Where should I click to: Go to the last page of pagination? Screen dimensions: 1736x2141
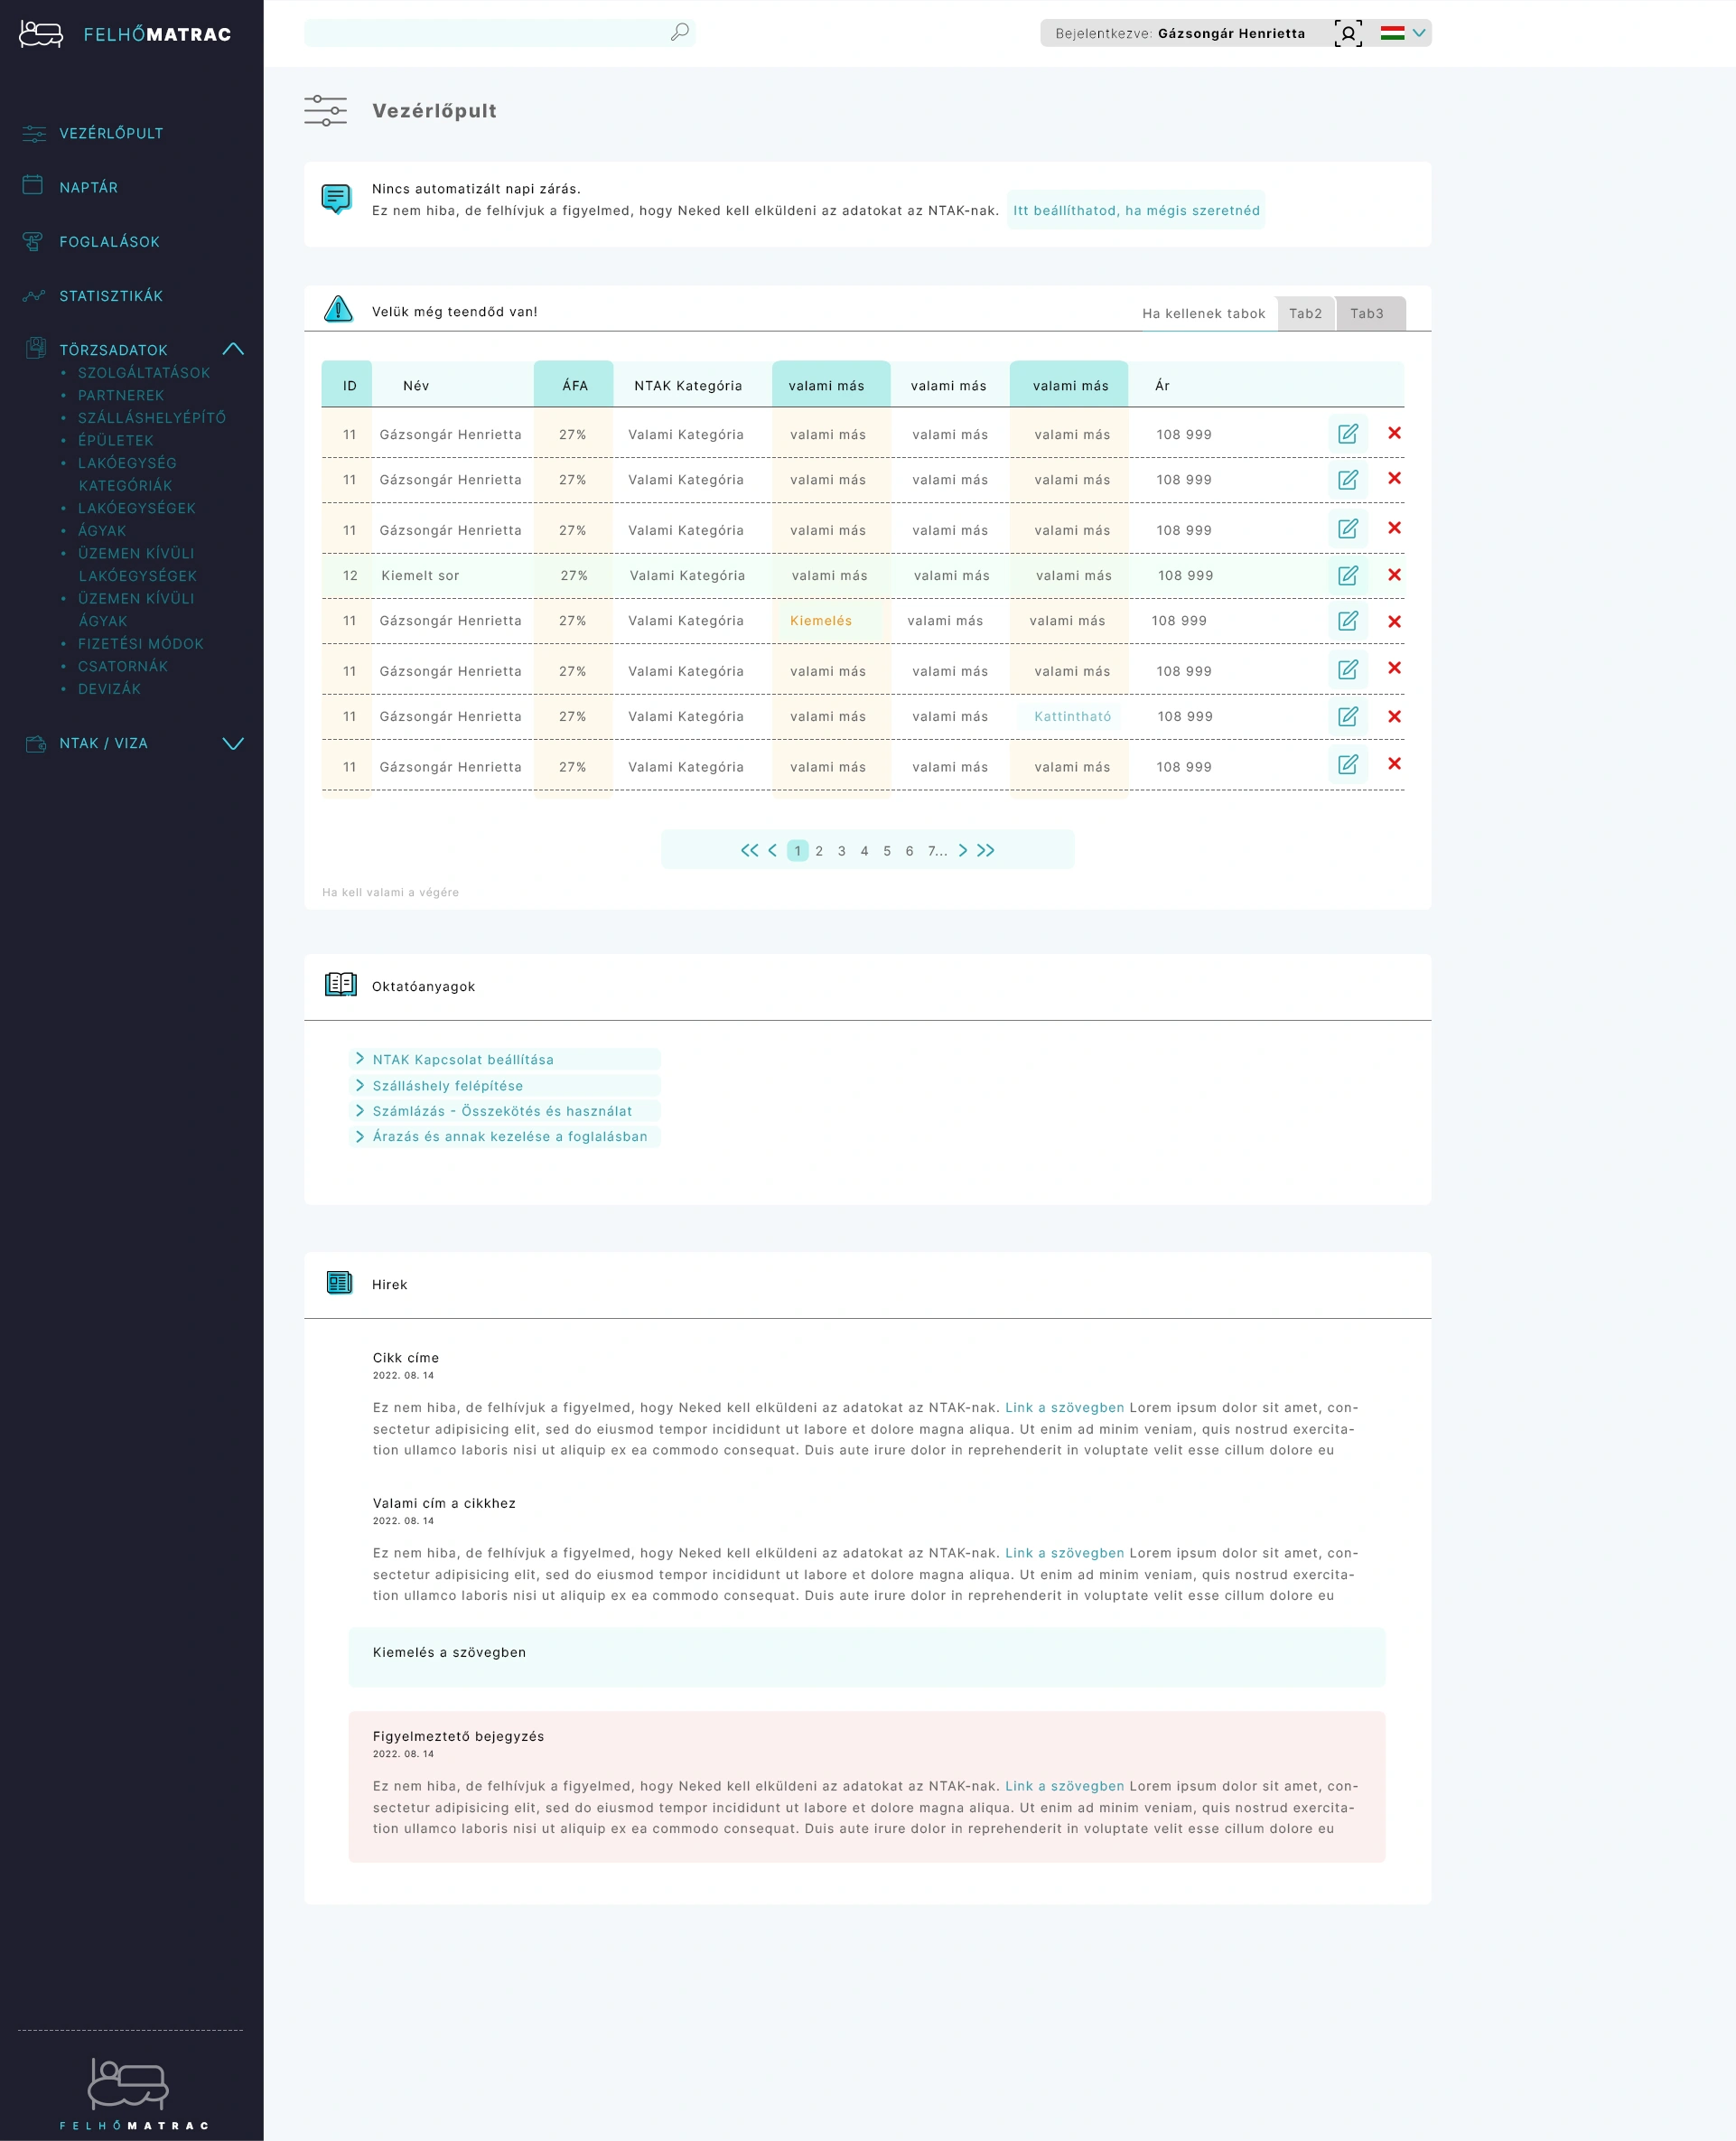[986, 850]
